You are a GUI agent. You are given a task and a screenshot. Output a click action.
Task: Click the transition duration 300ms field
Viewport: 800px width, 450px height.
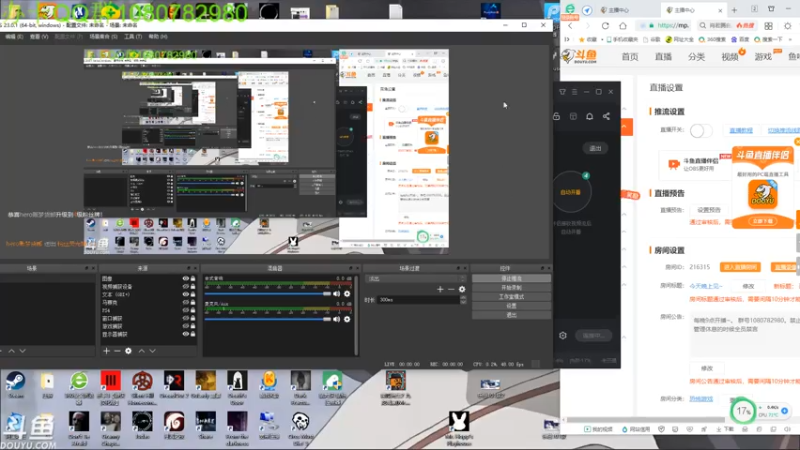tap(418, 300)
